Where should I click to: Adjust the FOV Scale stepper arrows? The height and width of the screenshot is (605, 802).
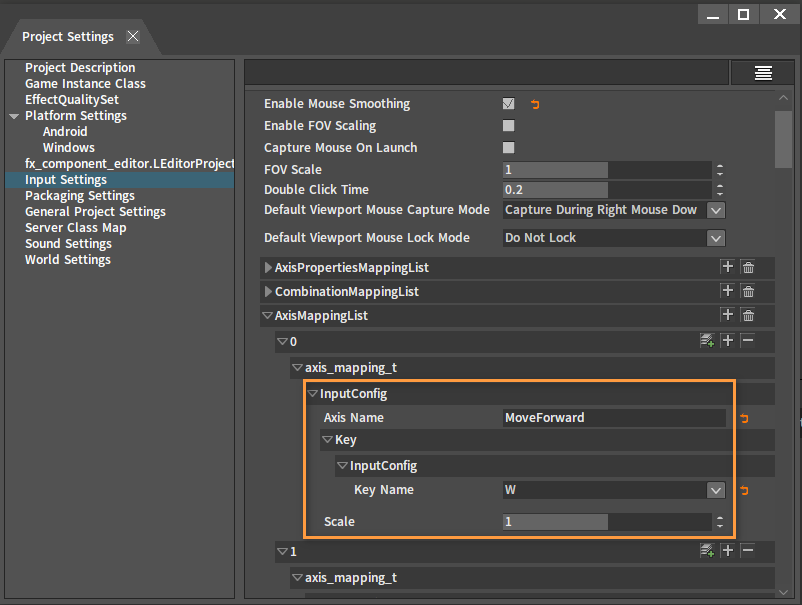[720, 170]
